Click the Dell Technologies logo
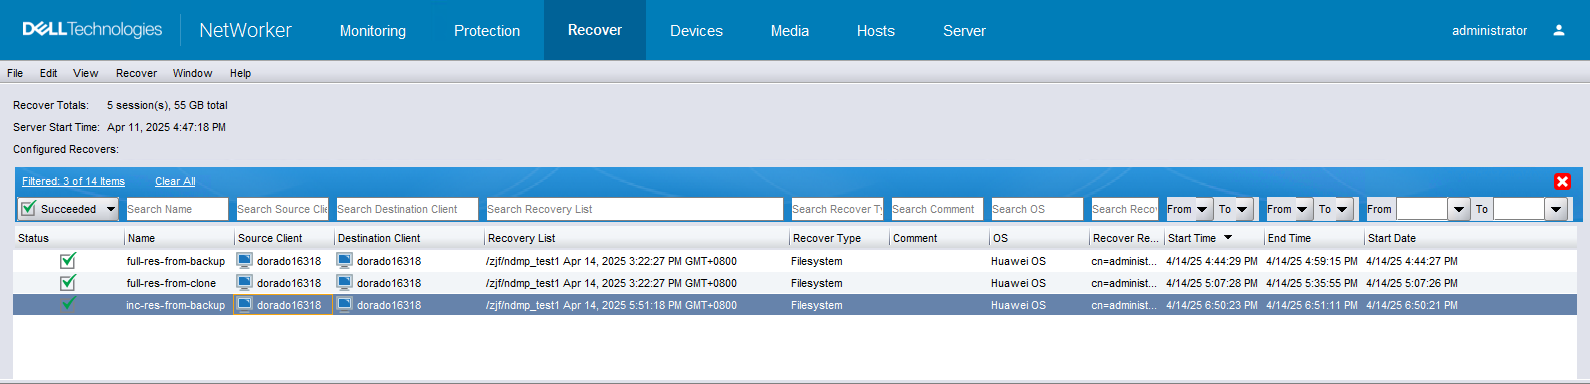Image resolution: width=1590 pixels, height=384 pixels. click(x=92, y=30)
